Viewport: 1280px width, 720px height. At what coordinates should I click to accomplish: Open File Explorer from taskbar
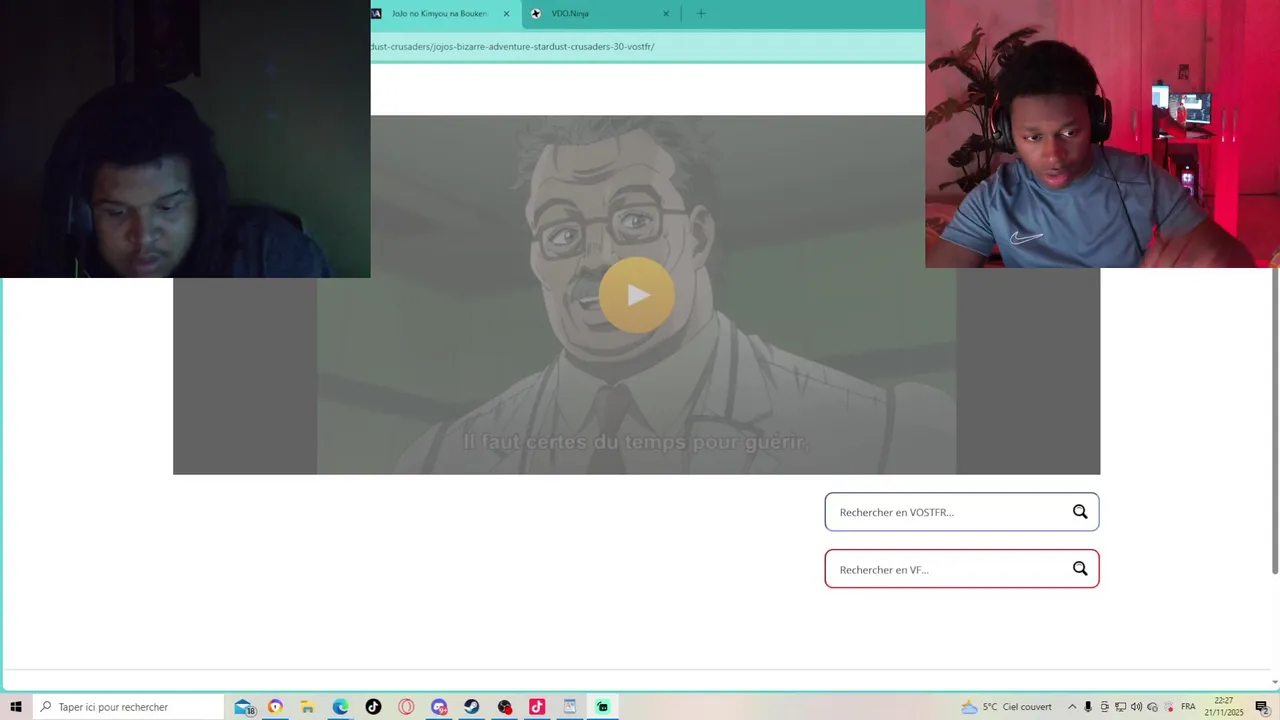pyautogui.click(x=308, y=707)
